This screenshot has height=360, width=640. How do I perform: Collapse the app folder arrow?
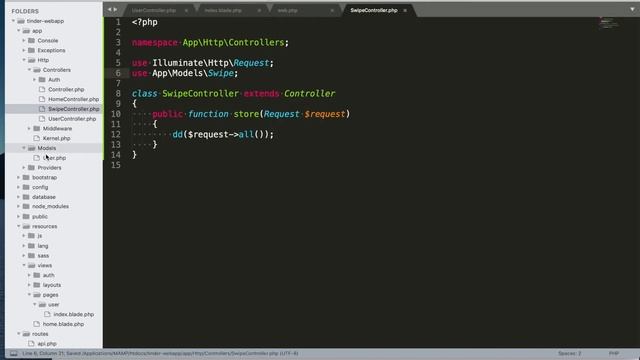pyautogui.click(x=19, y=31)
